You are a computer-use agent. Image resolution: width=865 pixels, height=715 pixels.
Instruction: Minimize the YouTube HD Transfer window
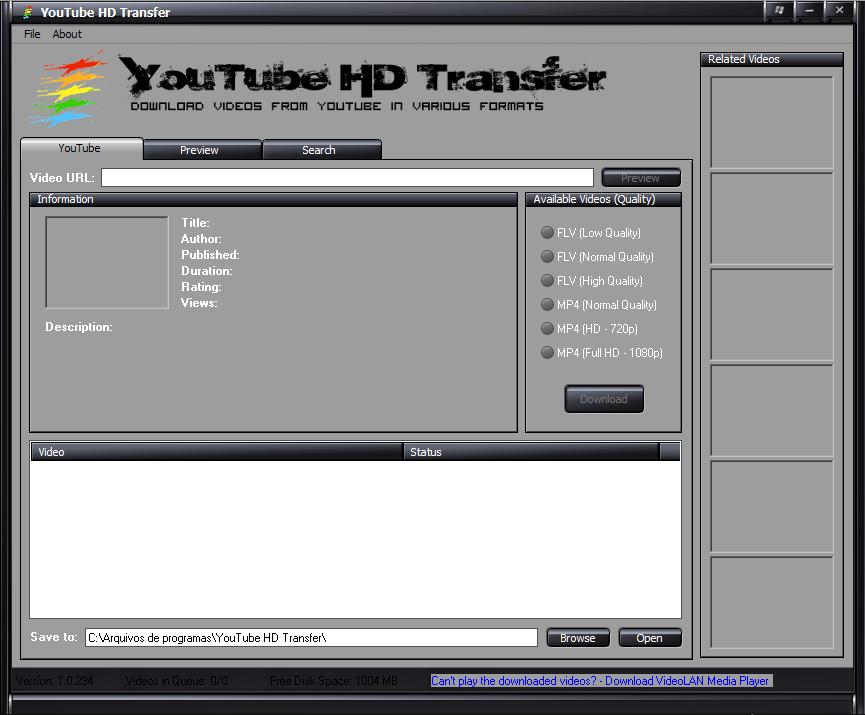[x=809, y=10]
